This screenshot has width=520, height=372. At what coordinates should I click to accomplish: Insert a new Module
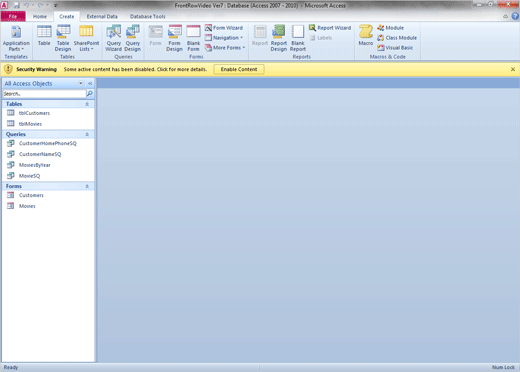click(390, 28)
